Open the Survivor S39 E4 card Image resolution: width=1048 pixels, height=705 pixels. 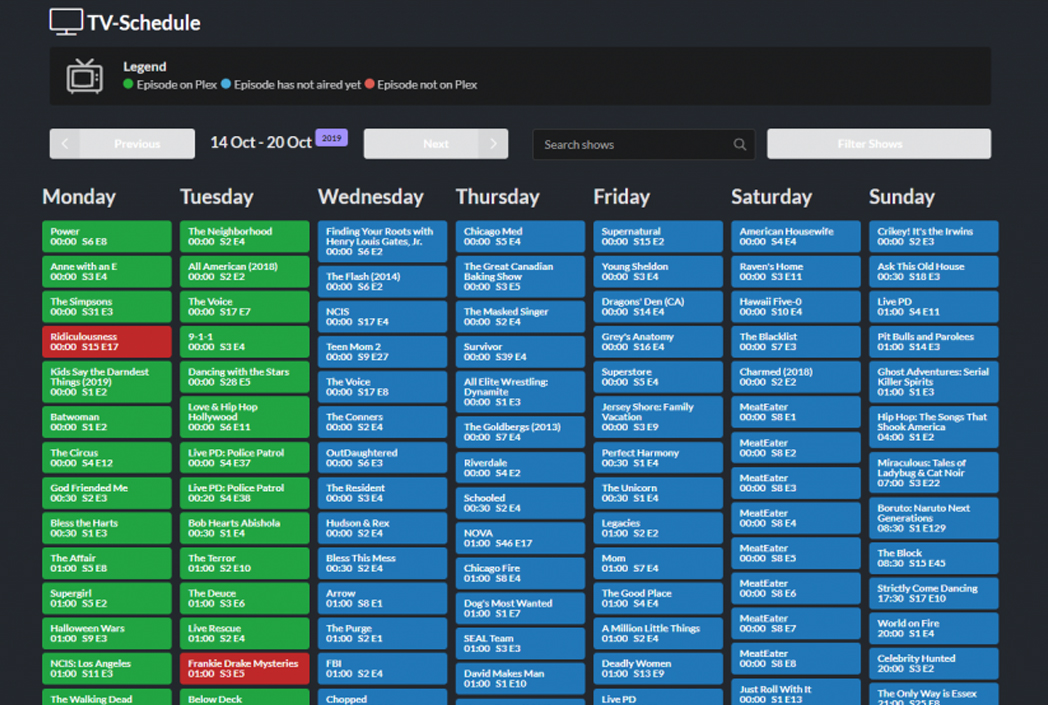tap(520, 351)
